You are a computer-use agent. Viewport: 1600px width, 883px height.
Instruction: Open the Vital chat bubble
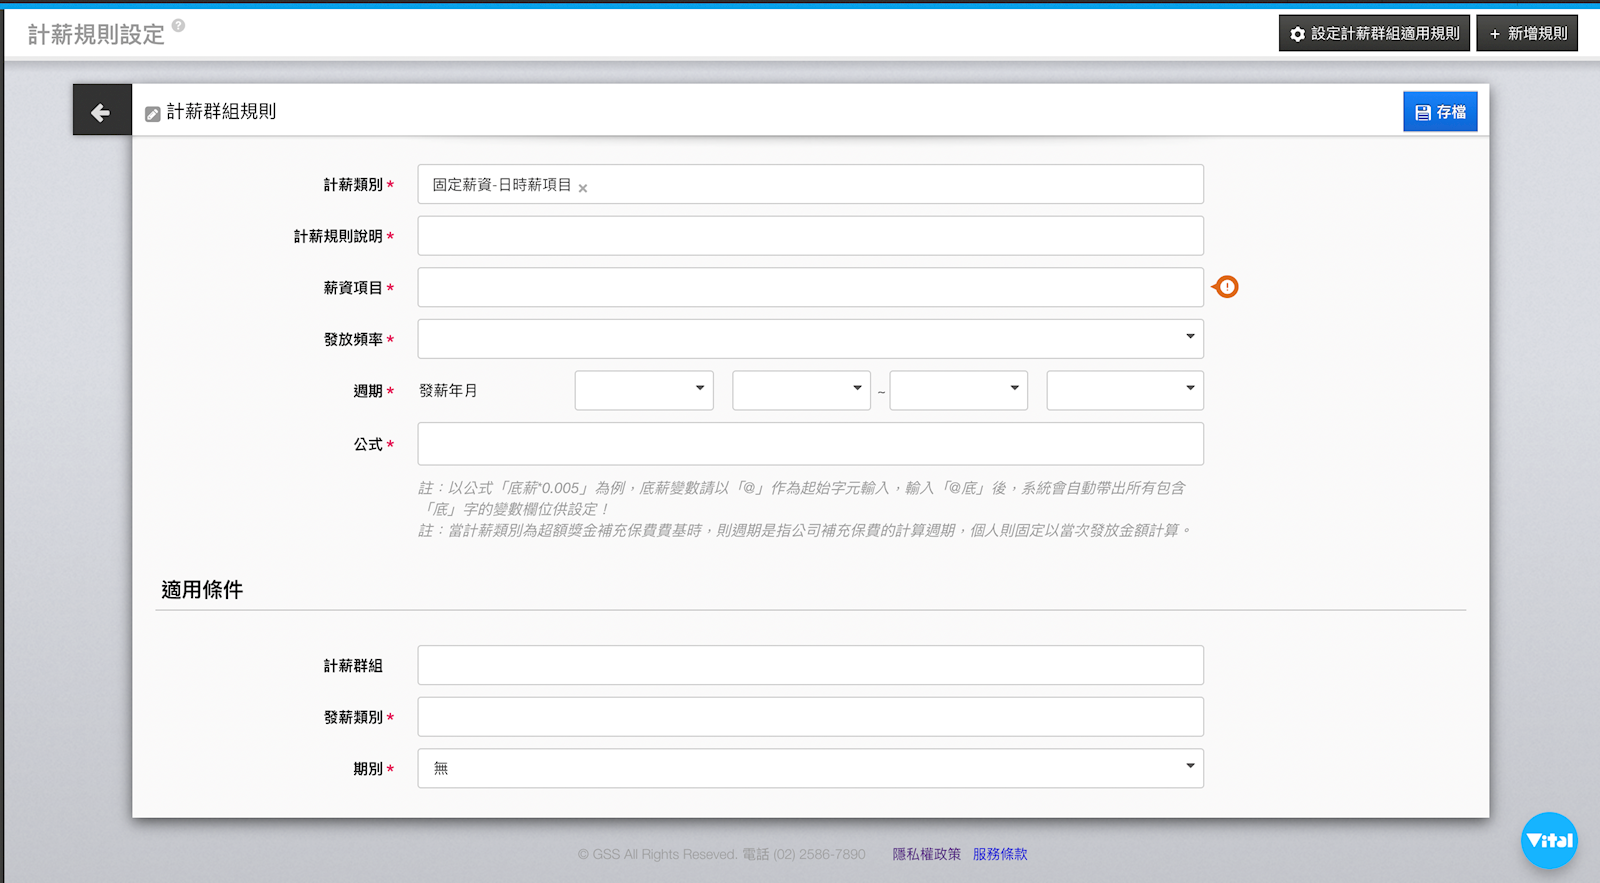click(1548, 840)
